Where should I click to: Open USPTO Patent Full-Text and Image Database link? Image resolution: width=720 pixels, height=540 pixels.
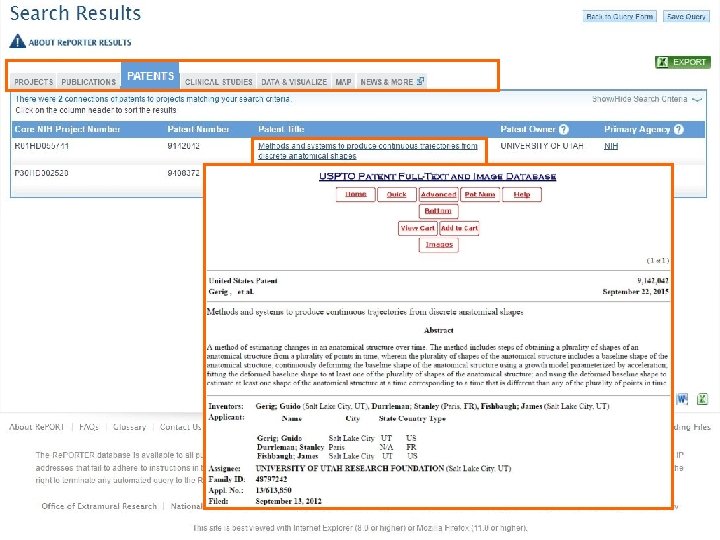[x=438, y=176]
